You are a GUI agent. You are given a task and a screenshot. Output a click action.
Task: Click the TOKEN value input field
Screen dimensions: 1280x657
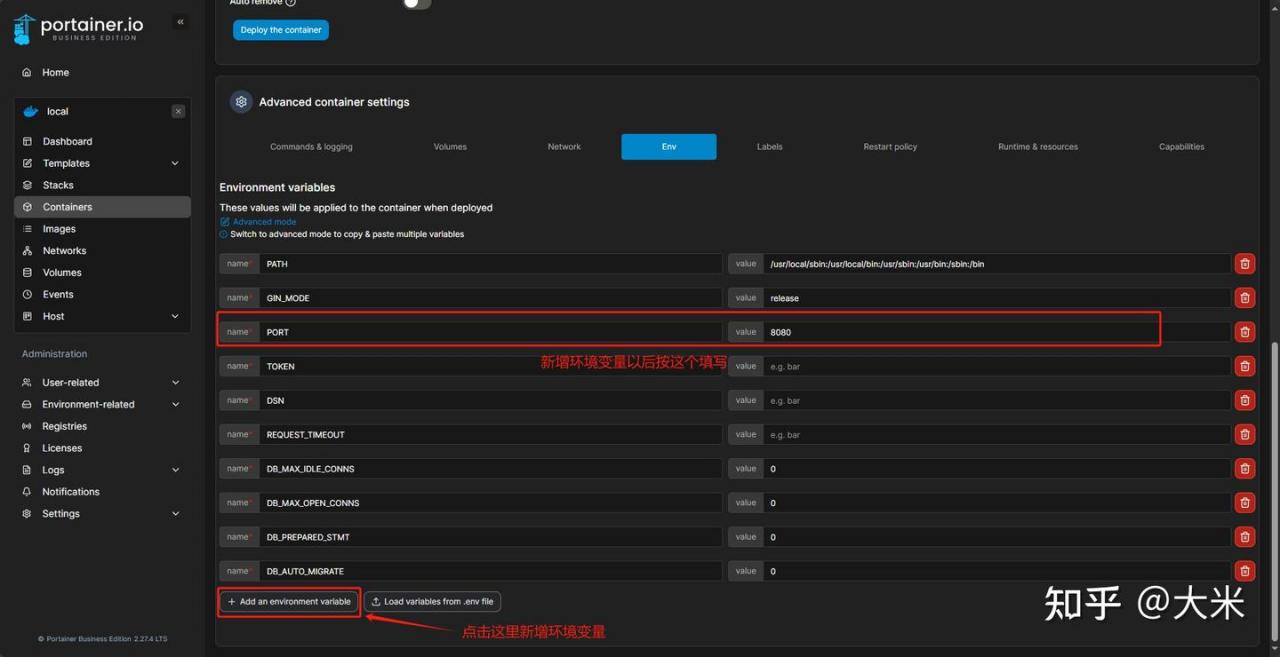pyautogui.click(x=996, y=366)
